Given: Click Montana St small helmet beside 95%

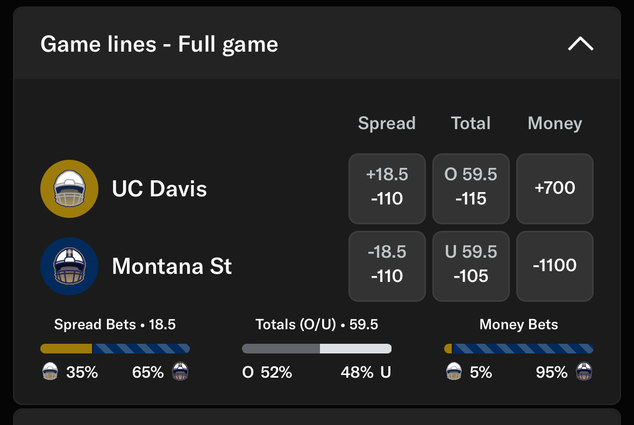Looking at the screenshot, I should [x=583, y=372].
